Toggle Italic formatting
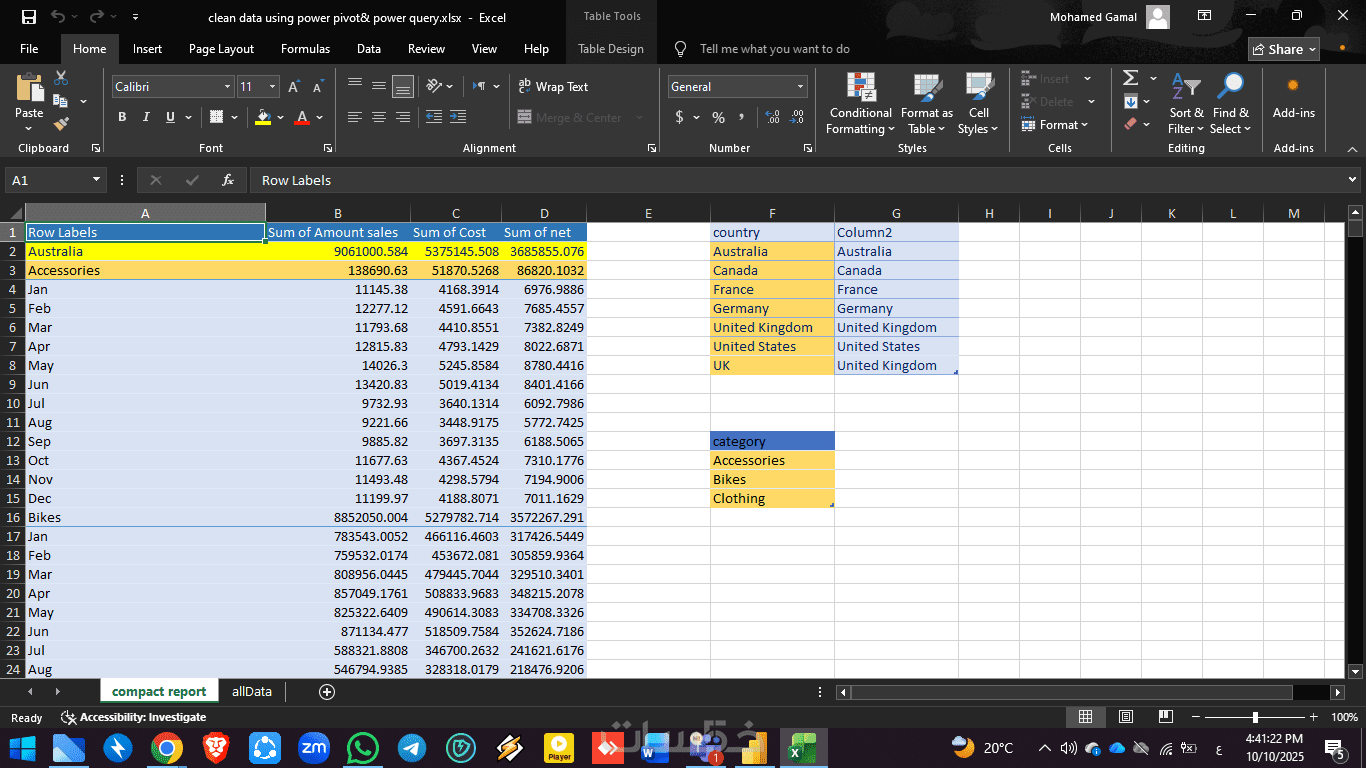 pyautogui.click(x=146, y=117)
